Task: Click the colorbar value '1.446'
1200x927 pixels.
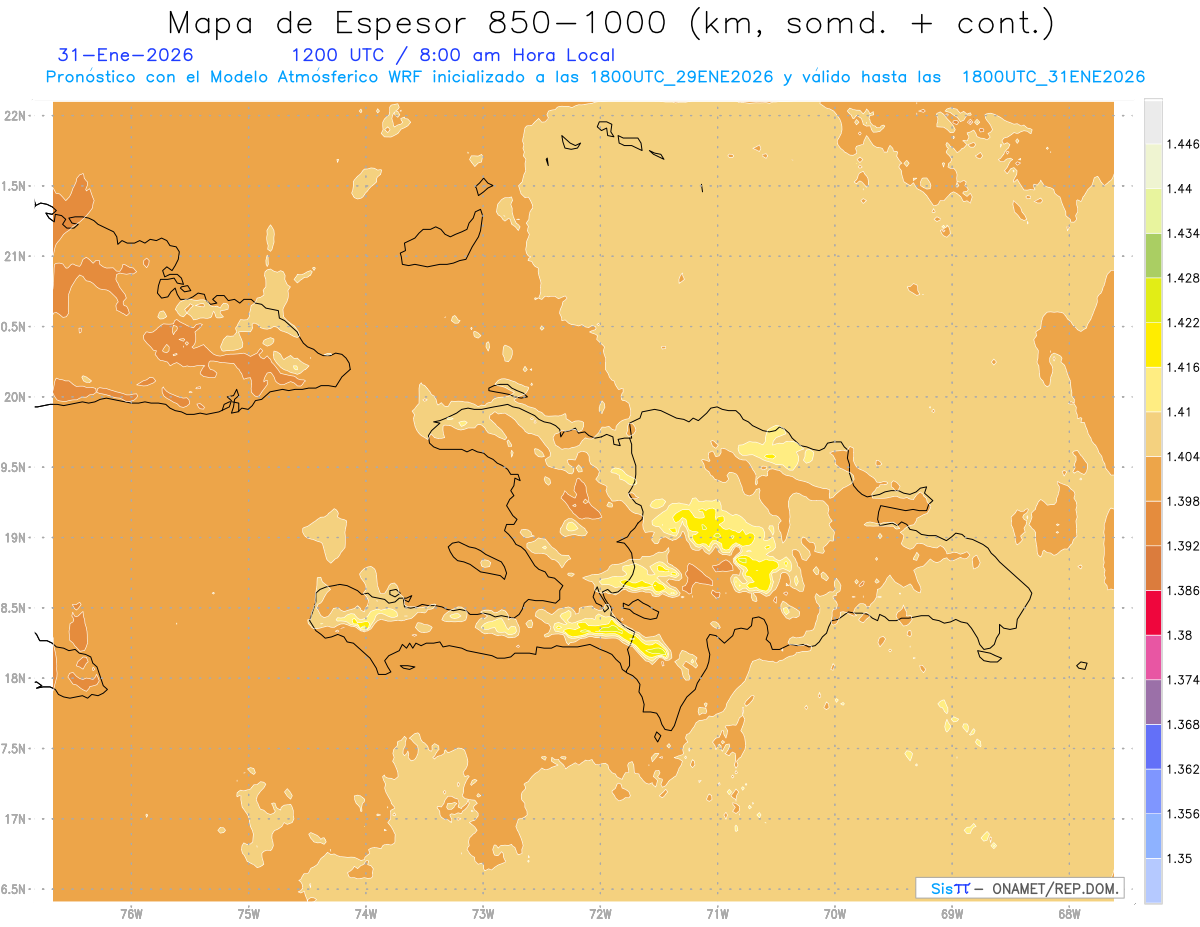Action: (x=1183, y=144)
